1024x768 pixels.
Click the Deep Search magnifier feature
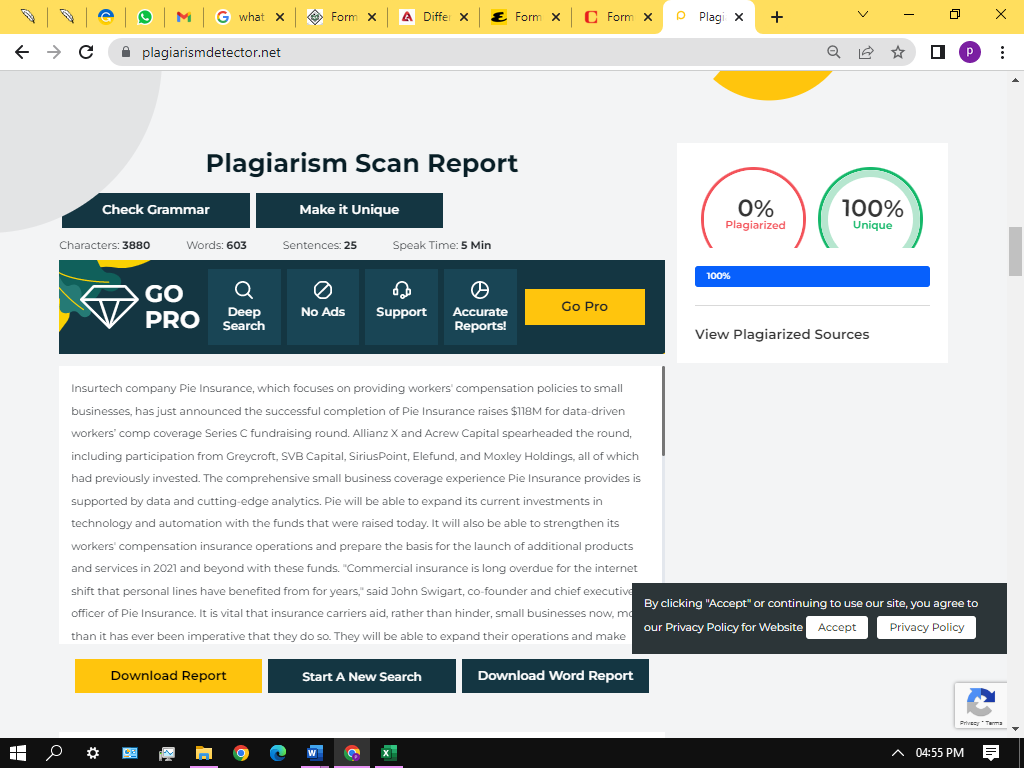point(244,307)
